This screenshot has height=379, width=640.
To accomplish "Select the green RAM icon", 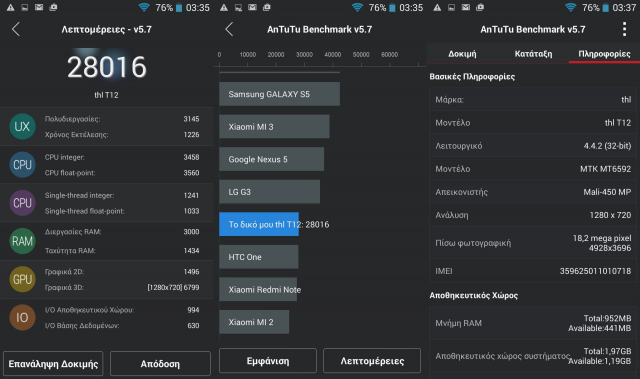I will 22,241.
